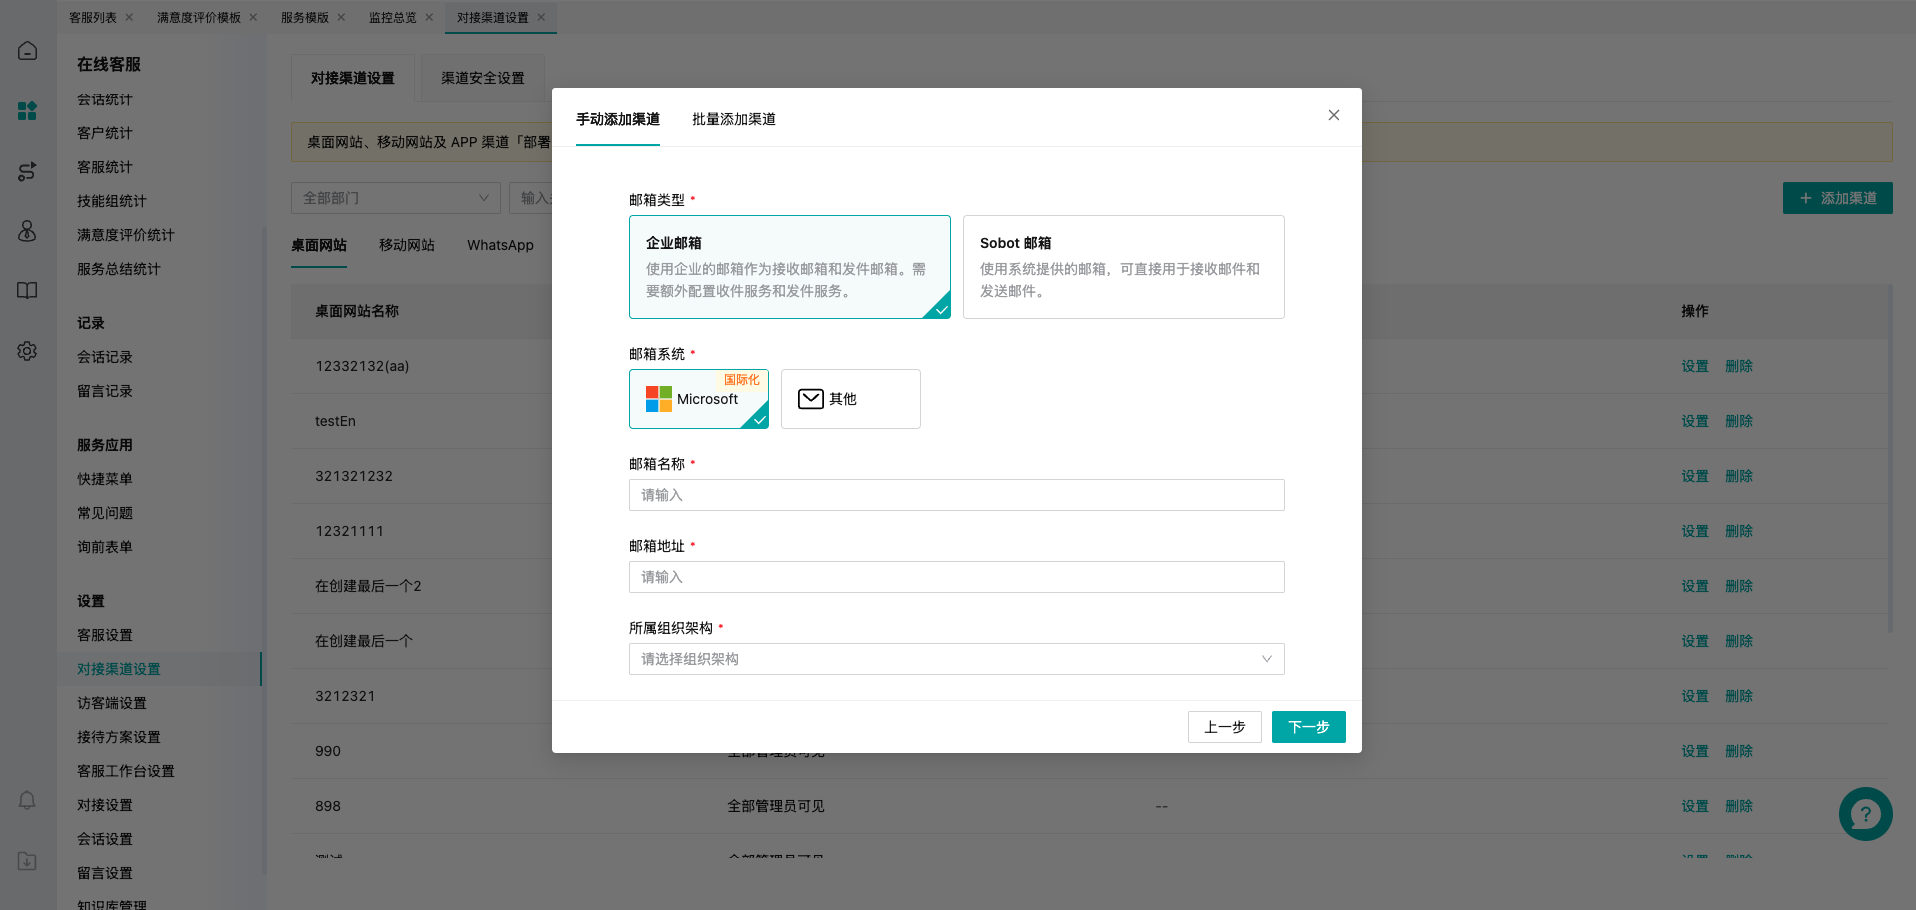1916x910 pixels.
Task: Click the Microsoft logo icon
Action: pyautogui.click(x=659, y=399)
